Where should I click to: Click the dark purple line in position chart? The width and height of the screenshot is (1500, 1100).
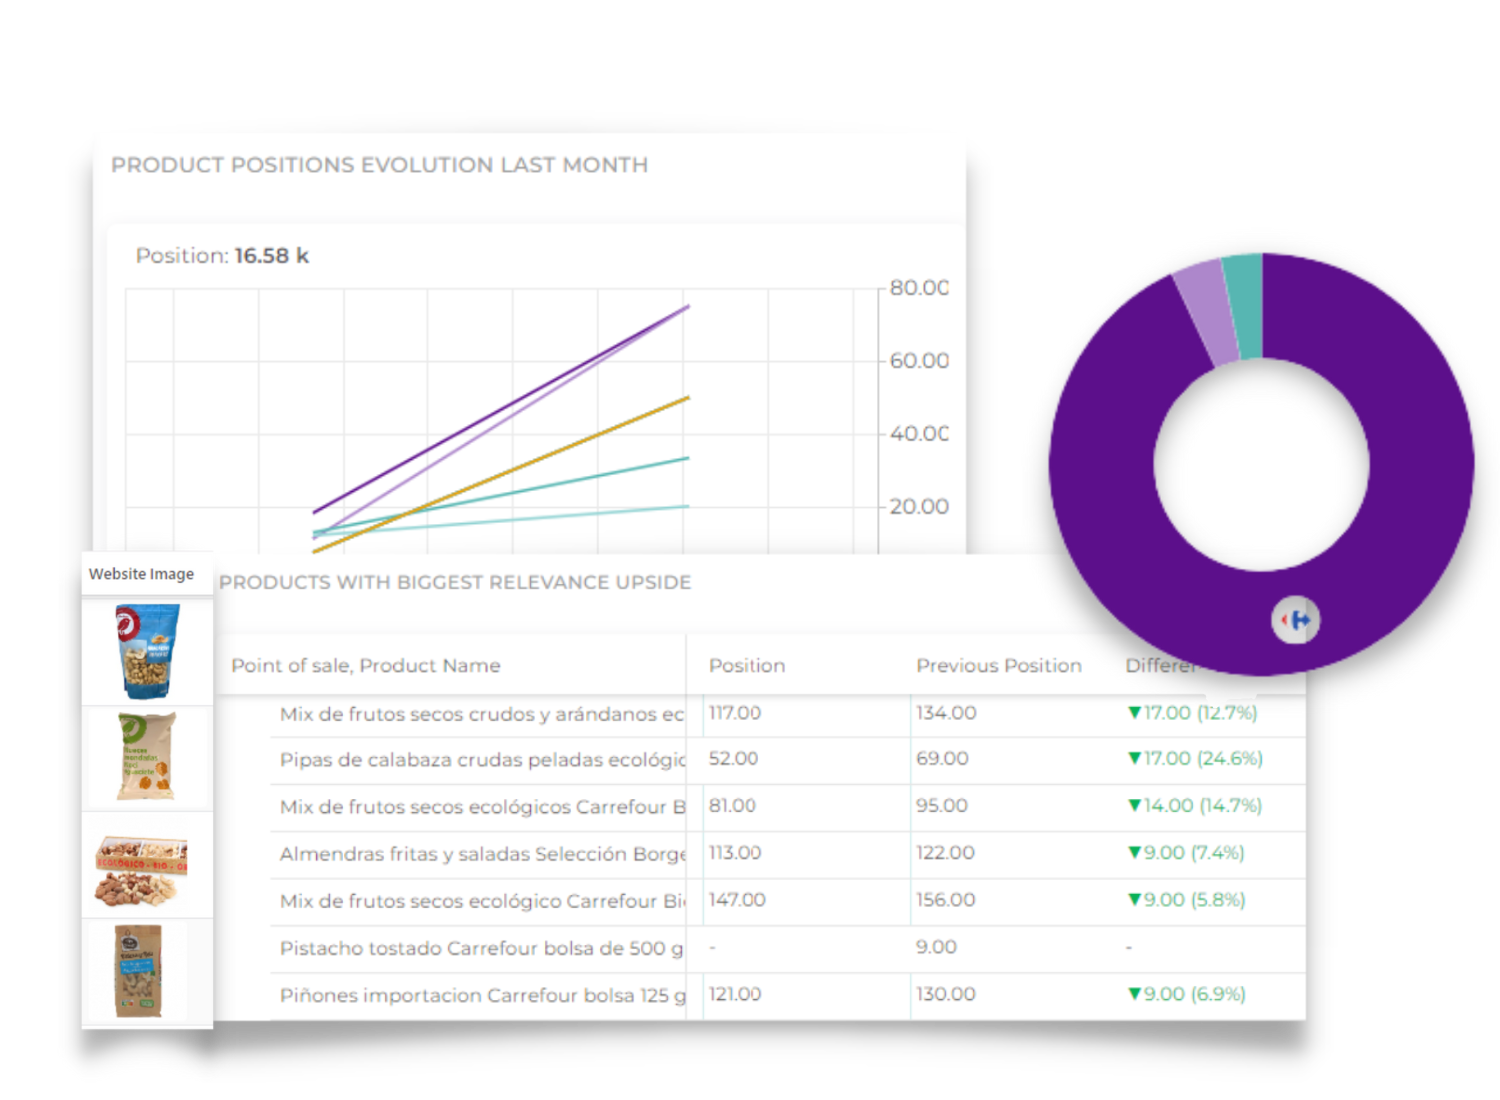(500, 410)
